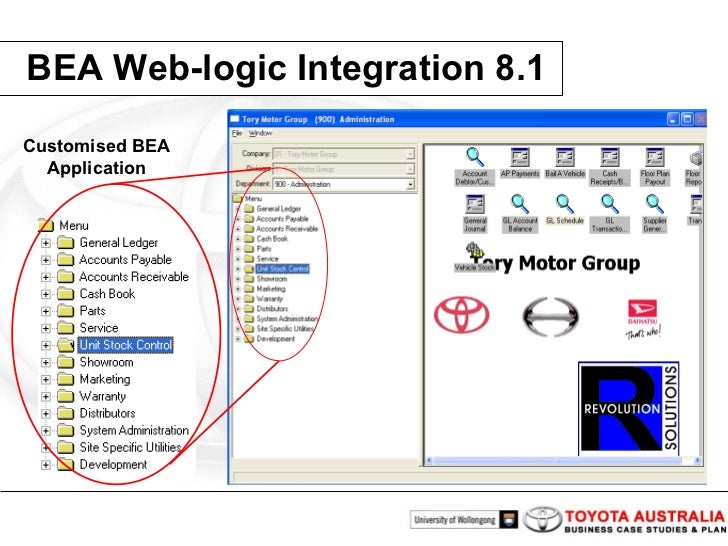Open the Account Debtor/Cus shortcut icon
This screenshot has height=546, width=728.
pyautogui.click(x=475, y=157)
